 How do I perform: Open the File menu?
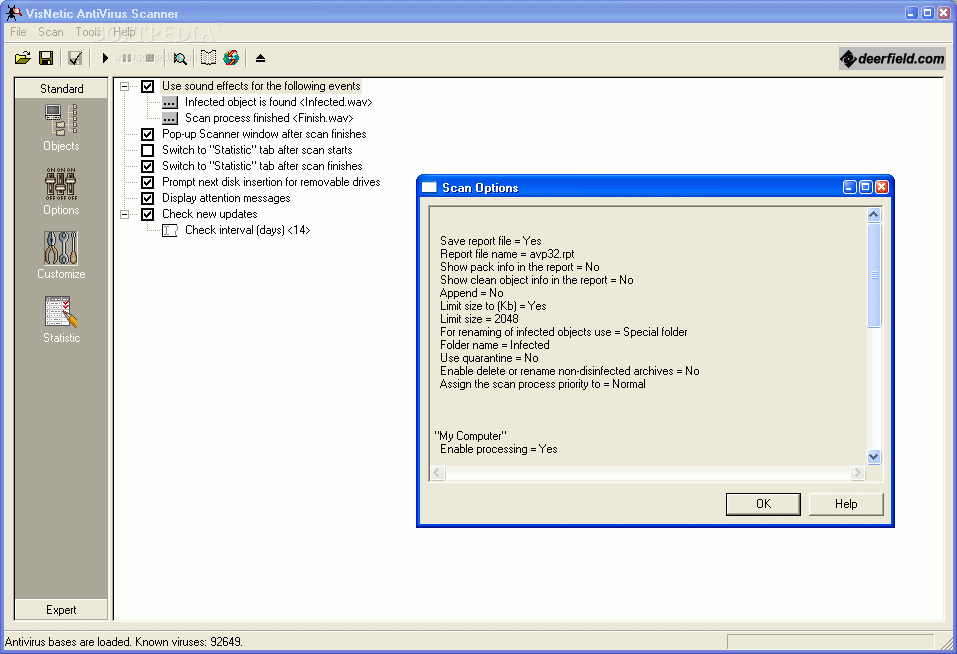point(18,32)
